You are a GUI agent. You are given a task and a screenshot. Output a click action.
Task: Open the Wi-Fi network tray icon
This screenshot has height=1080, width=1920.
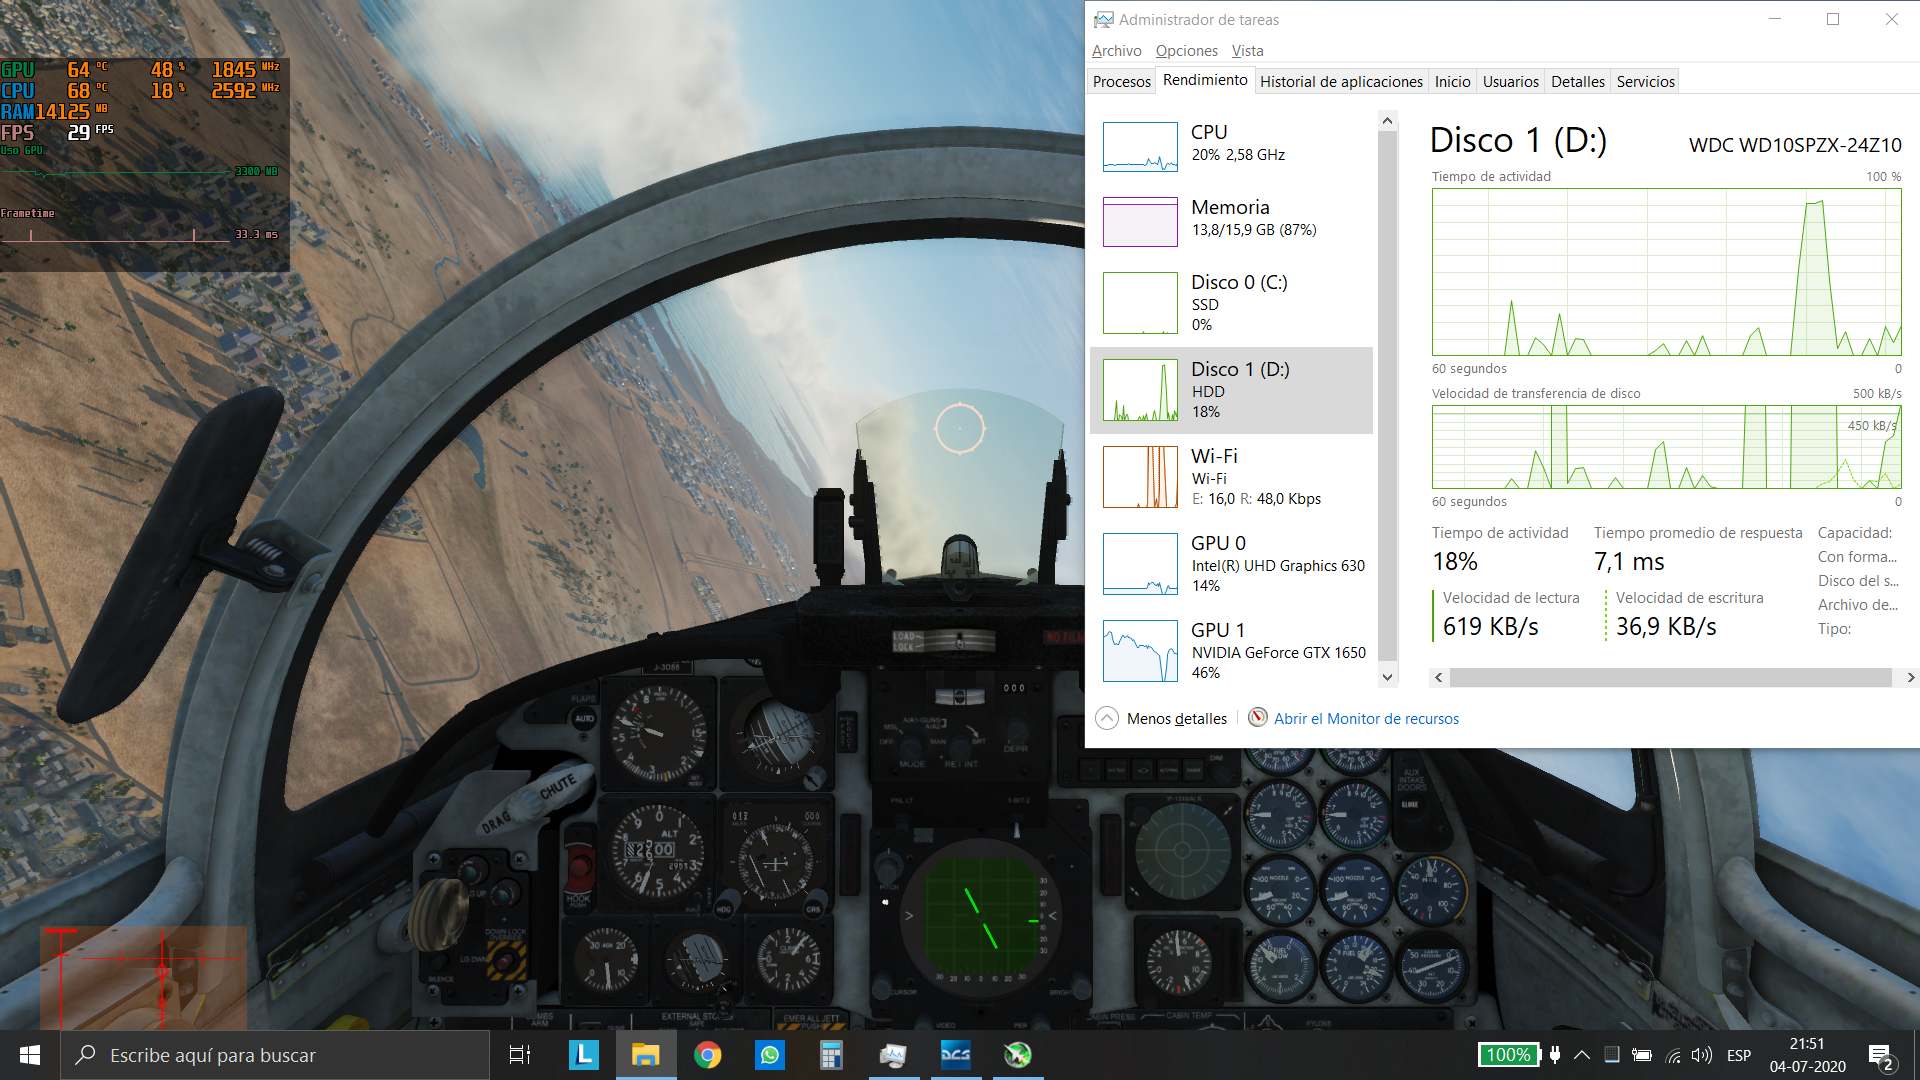[1673, 1055]
